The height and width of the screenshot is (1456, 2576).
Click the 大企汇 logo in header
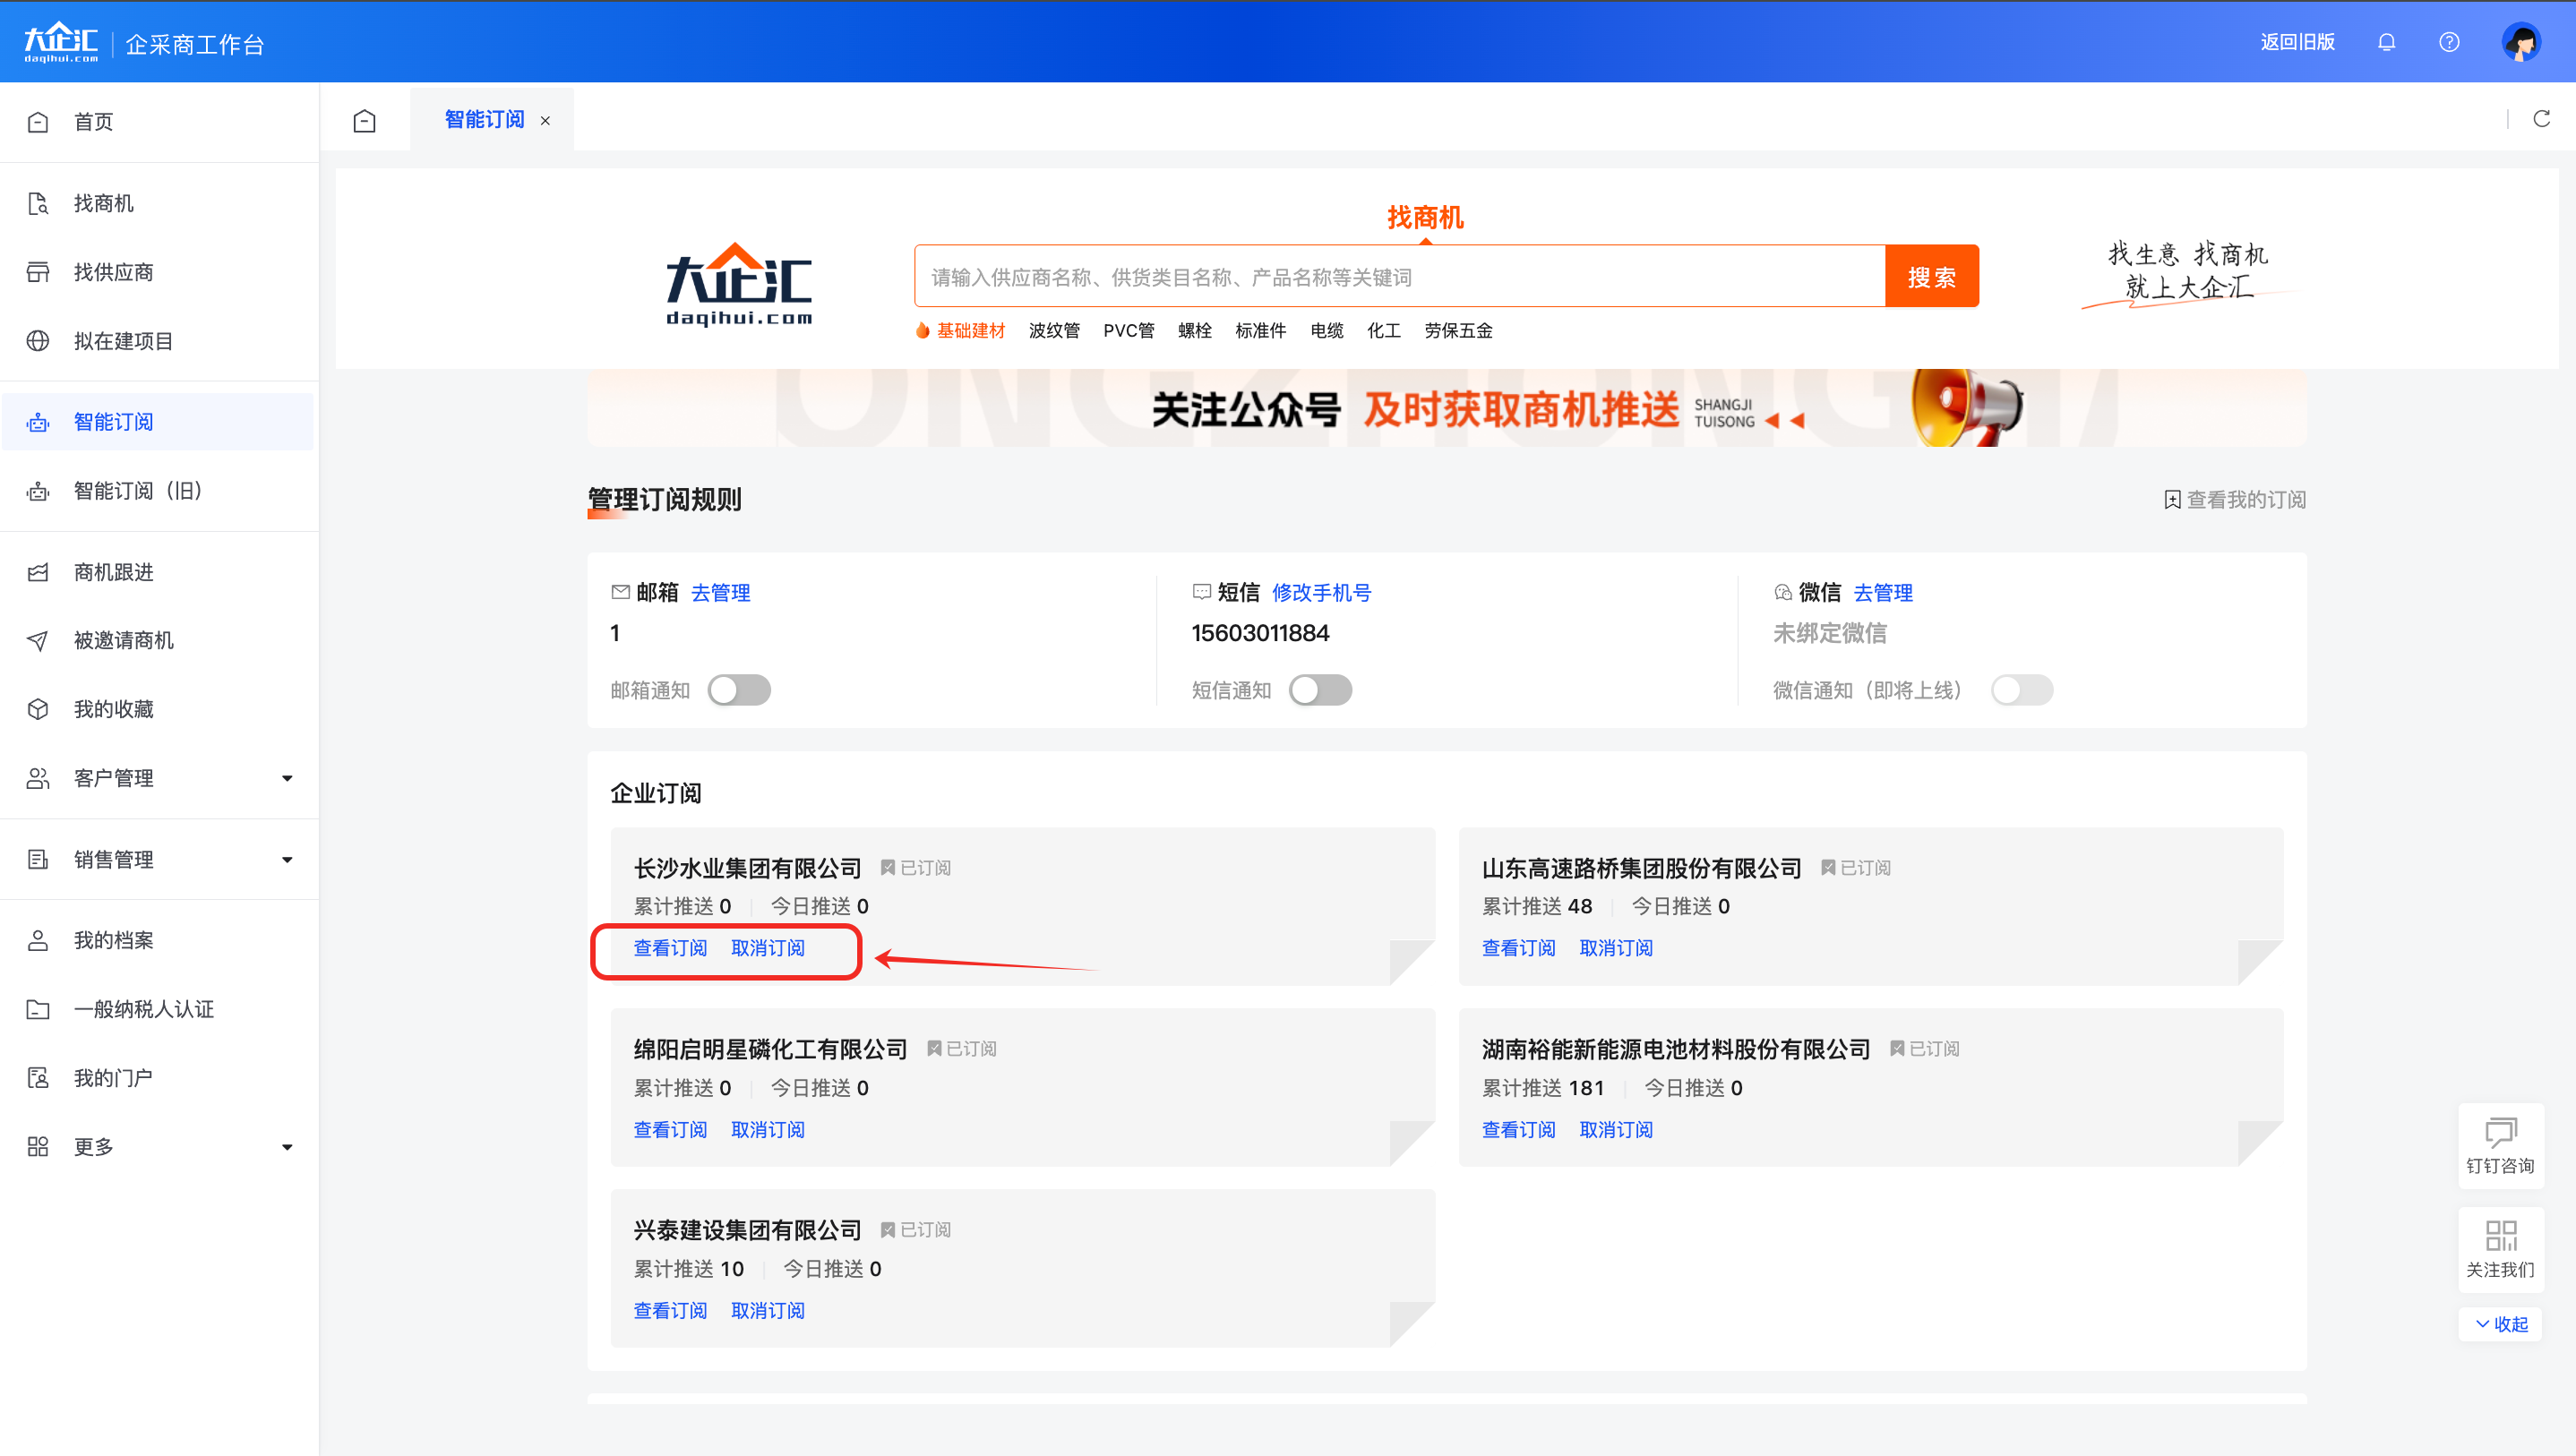point(61,43)
